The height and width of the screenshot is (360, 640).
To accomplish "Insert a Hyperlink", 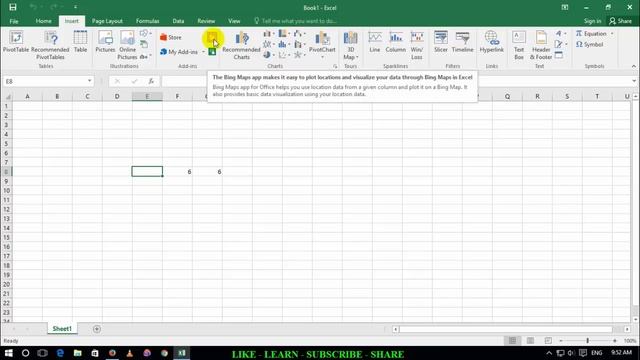I will click(491, 42).
